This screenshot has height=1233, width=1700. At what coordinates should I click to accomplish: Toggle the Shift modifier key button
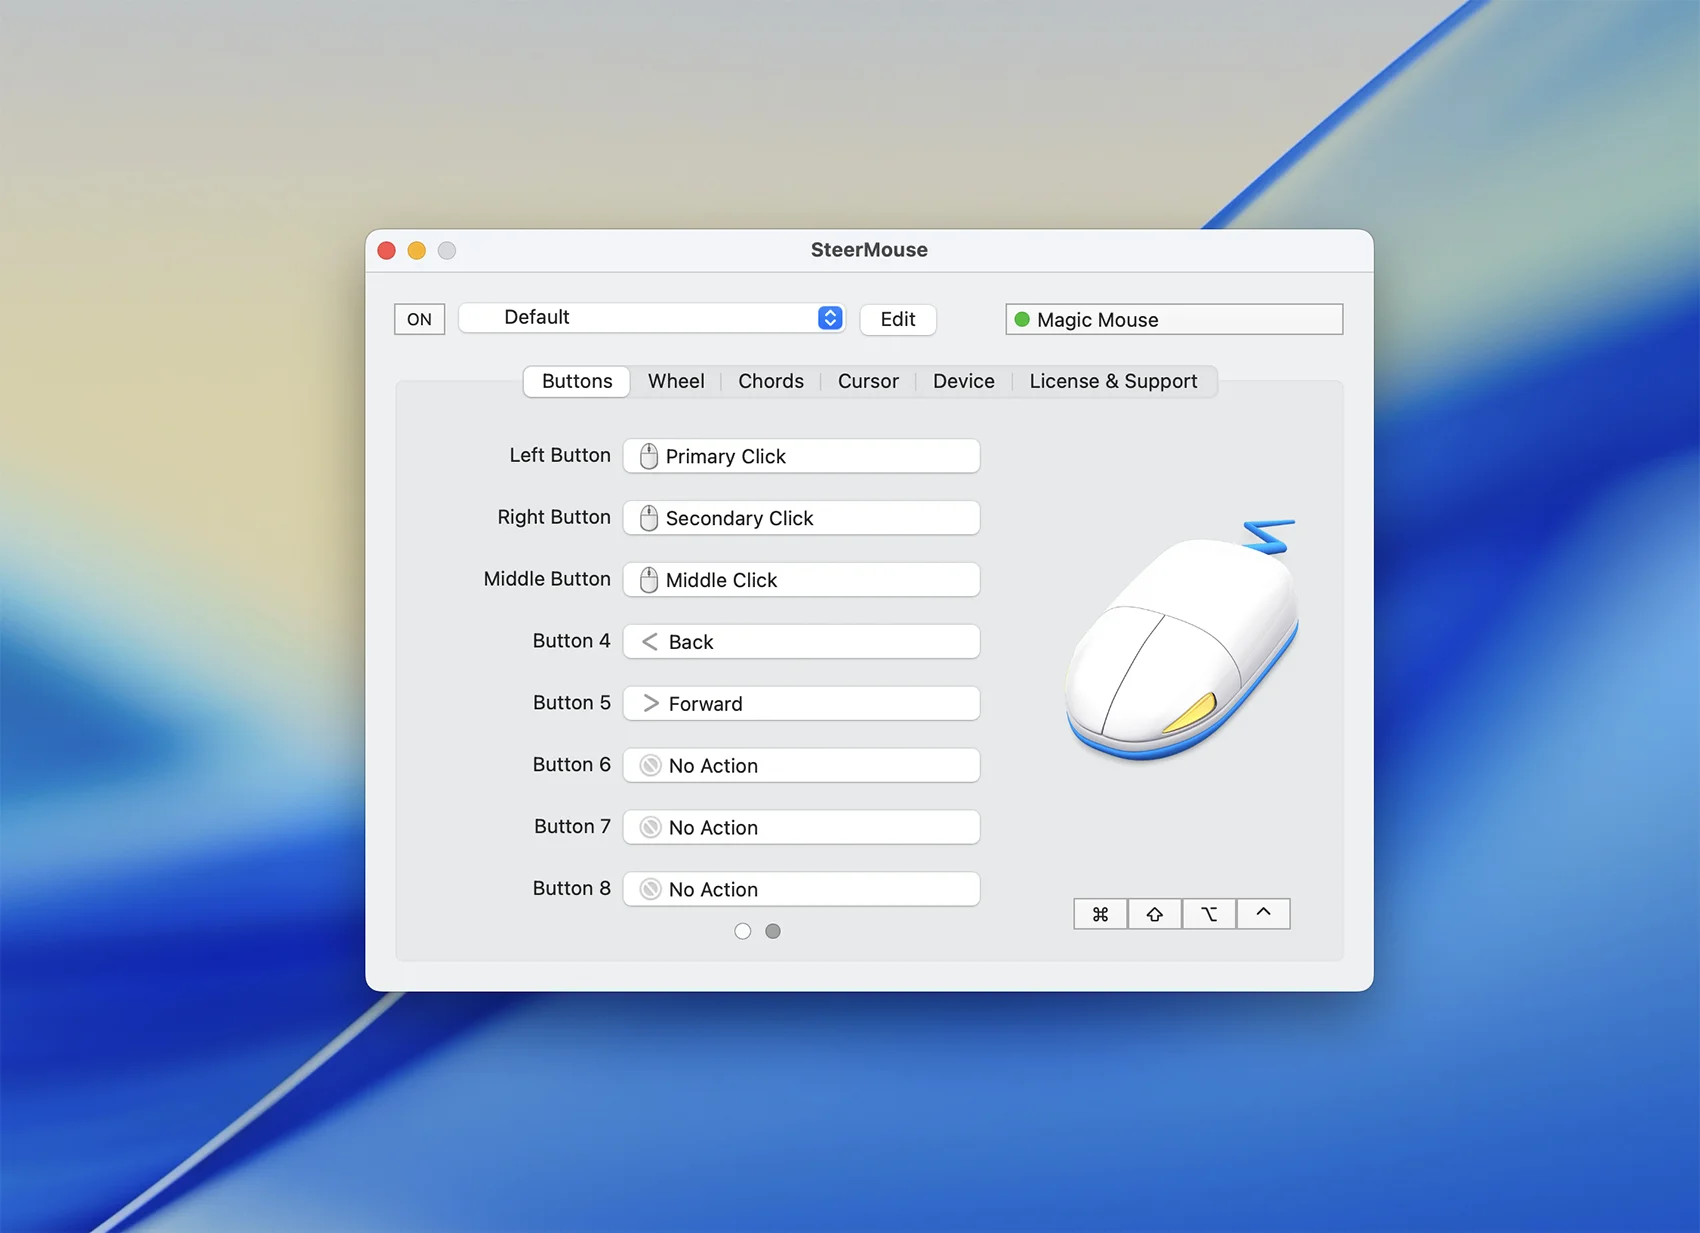pos(1155,914)
